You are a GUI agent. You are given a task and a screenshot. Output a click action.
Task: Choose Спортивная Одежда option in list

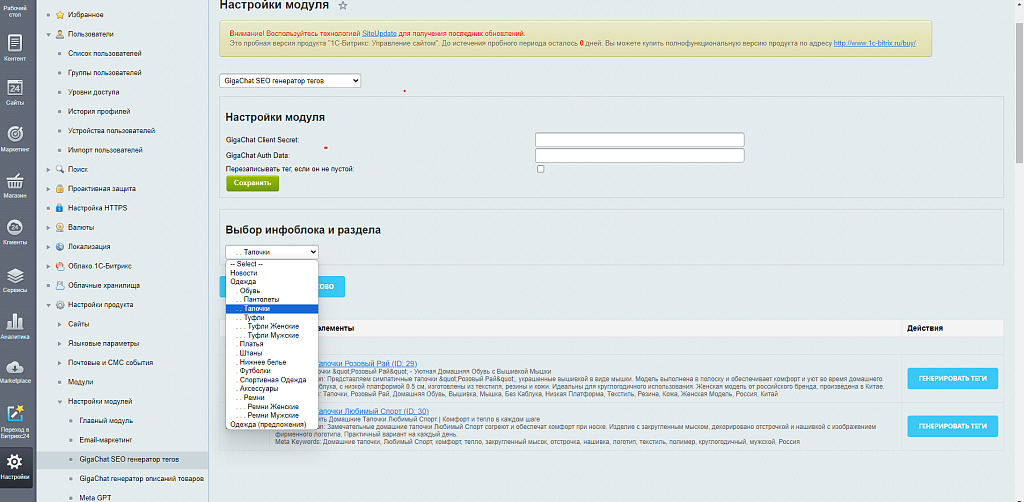[273, 379]
